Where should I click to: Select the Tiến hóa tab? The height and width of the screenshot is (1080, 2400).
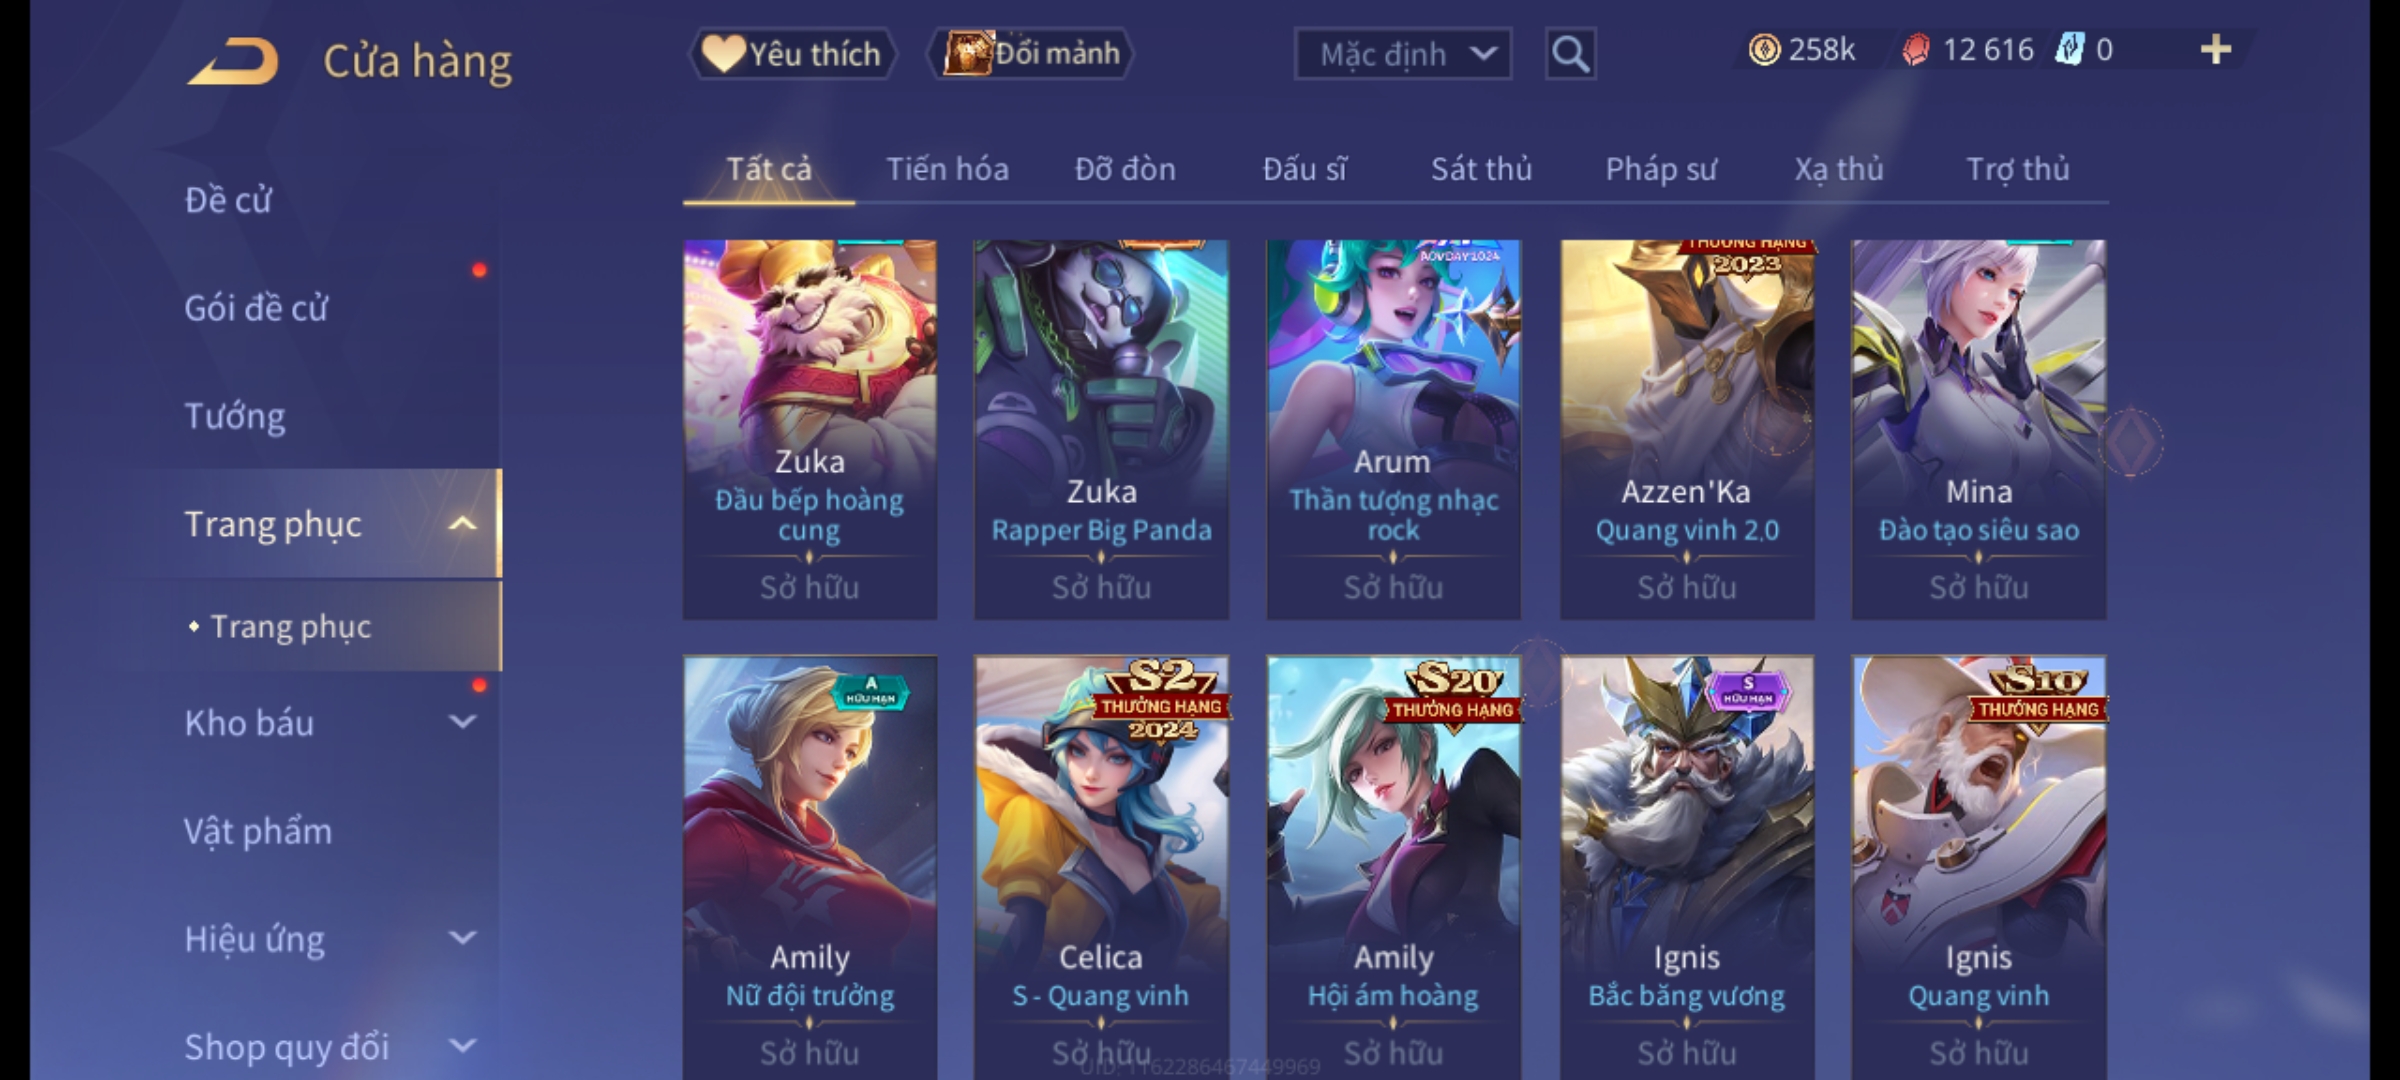click(x=947, y=169)
